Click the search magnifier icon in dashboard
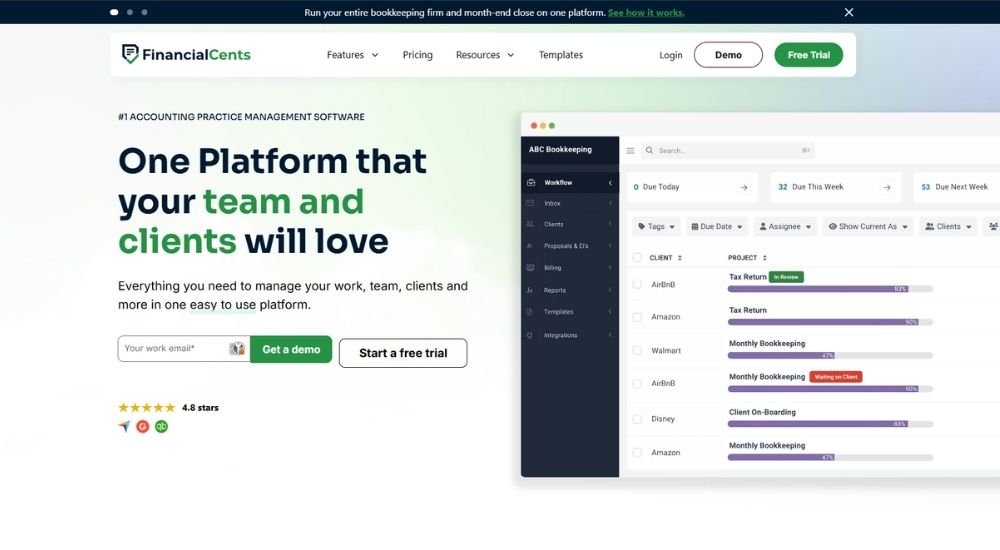The image size is (1000, 550). pyautogui.click(x=649, y=151)
